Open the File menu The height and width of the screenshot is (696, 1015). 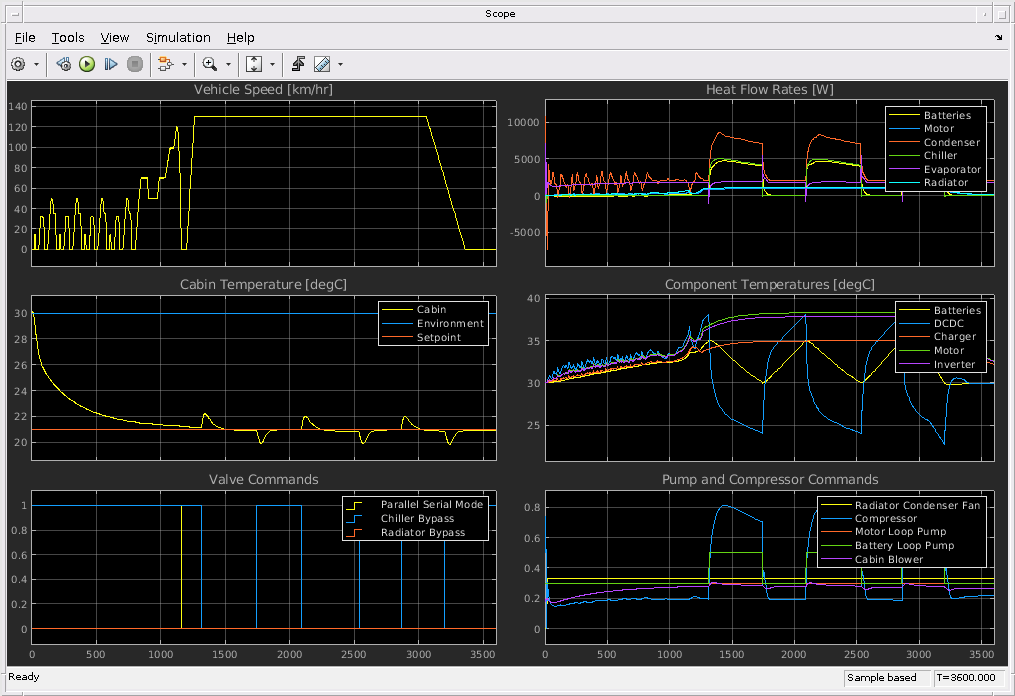pyautogui.click(x=25, y=37)
